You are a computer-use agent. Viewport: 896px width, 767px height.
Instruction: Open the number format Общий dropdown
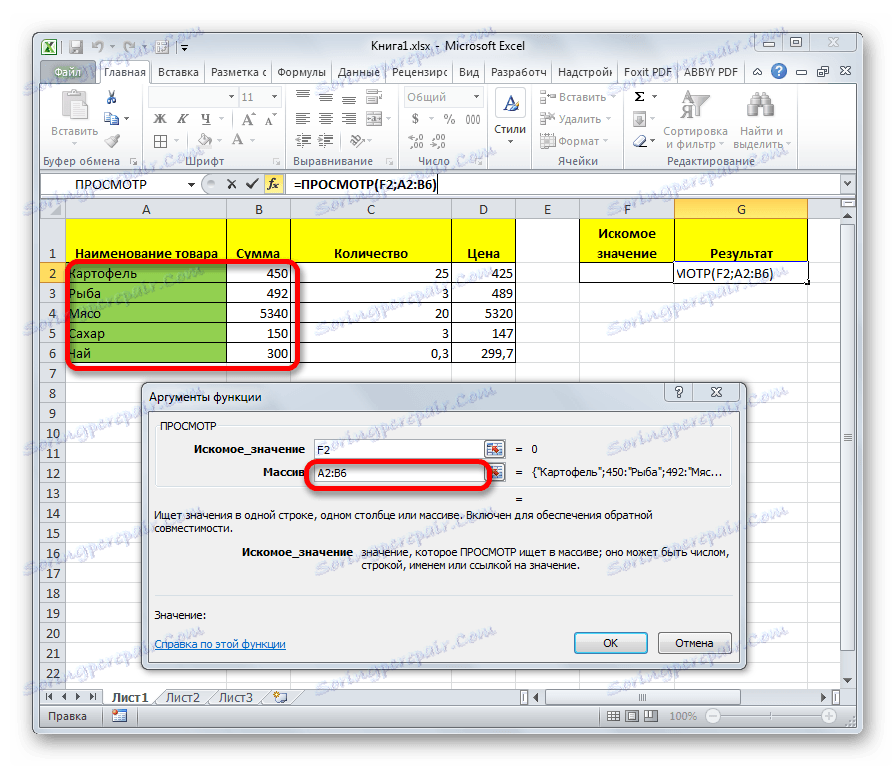click(x=476, y=97)
